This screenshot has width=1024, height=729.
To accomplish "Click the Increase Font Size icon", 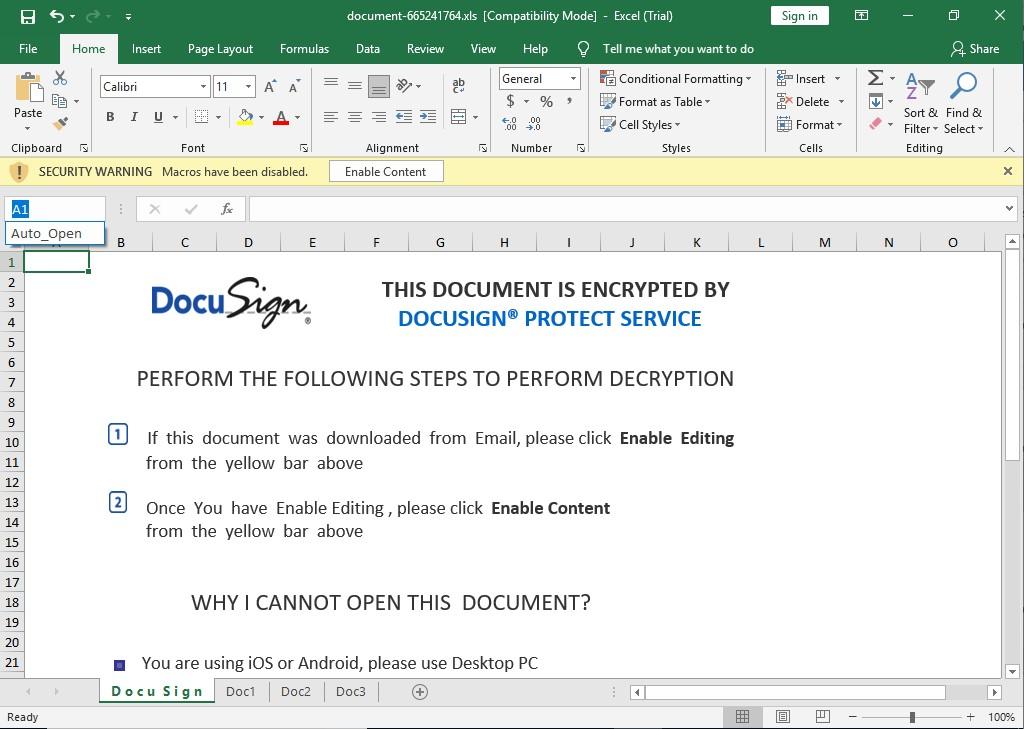I will click(x=270, y=87).
